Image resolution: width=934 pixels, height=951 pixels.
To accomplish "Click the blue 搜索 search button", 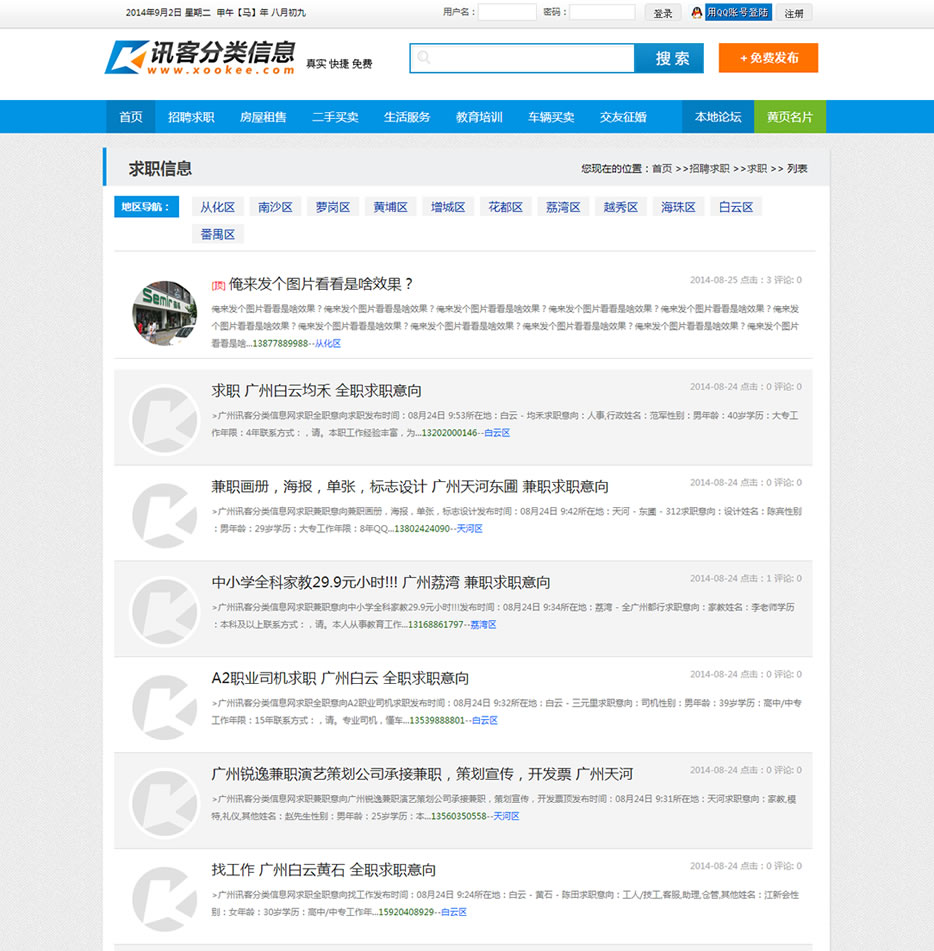I will (x=669, y=58).
